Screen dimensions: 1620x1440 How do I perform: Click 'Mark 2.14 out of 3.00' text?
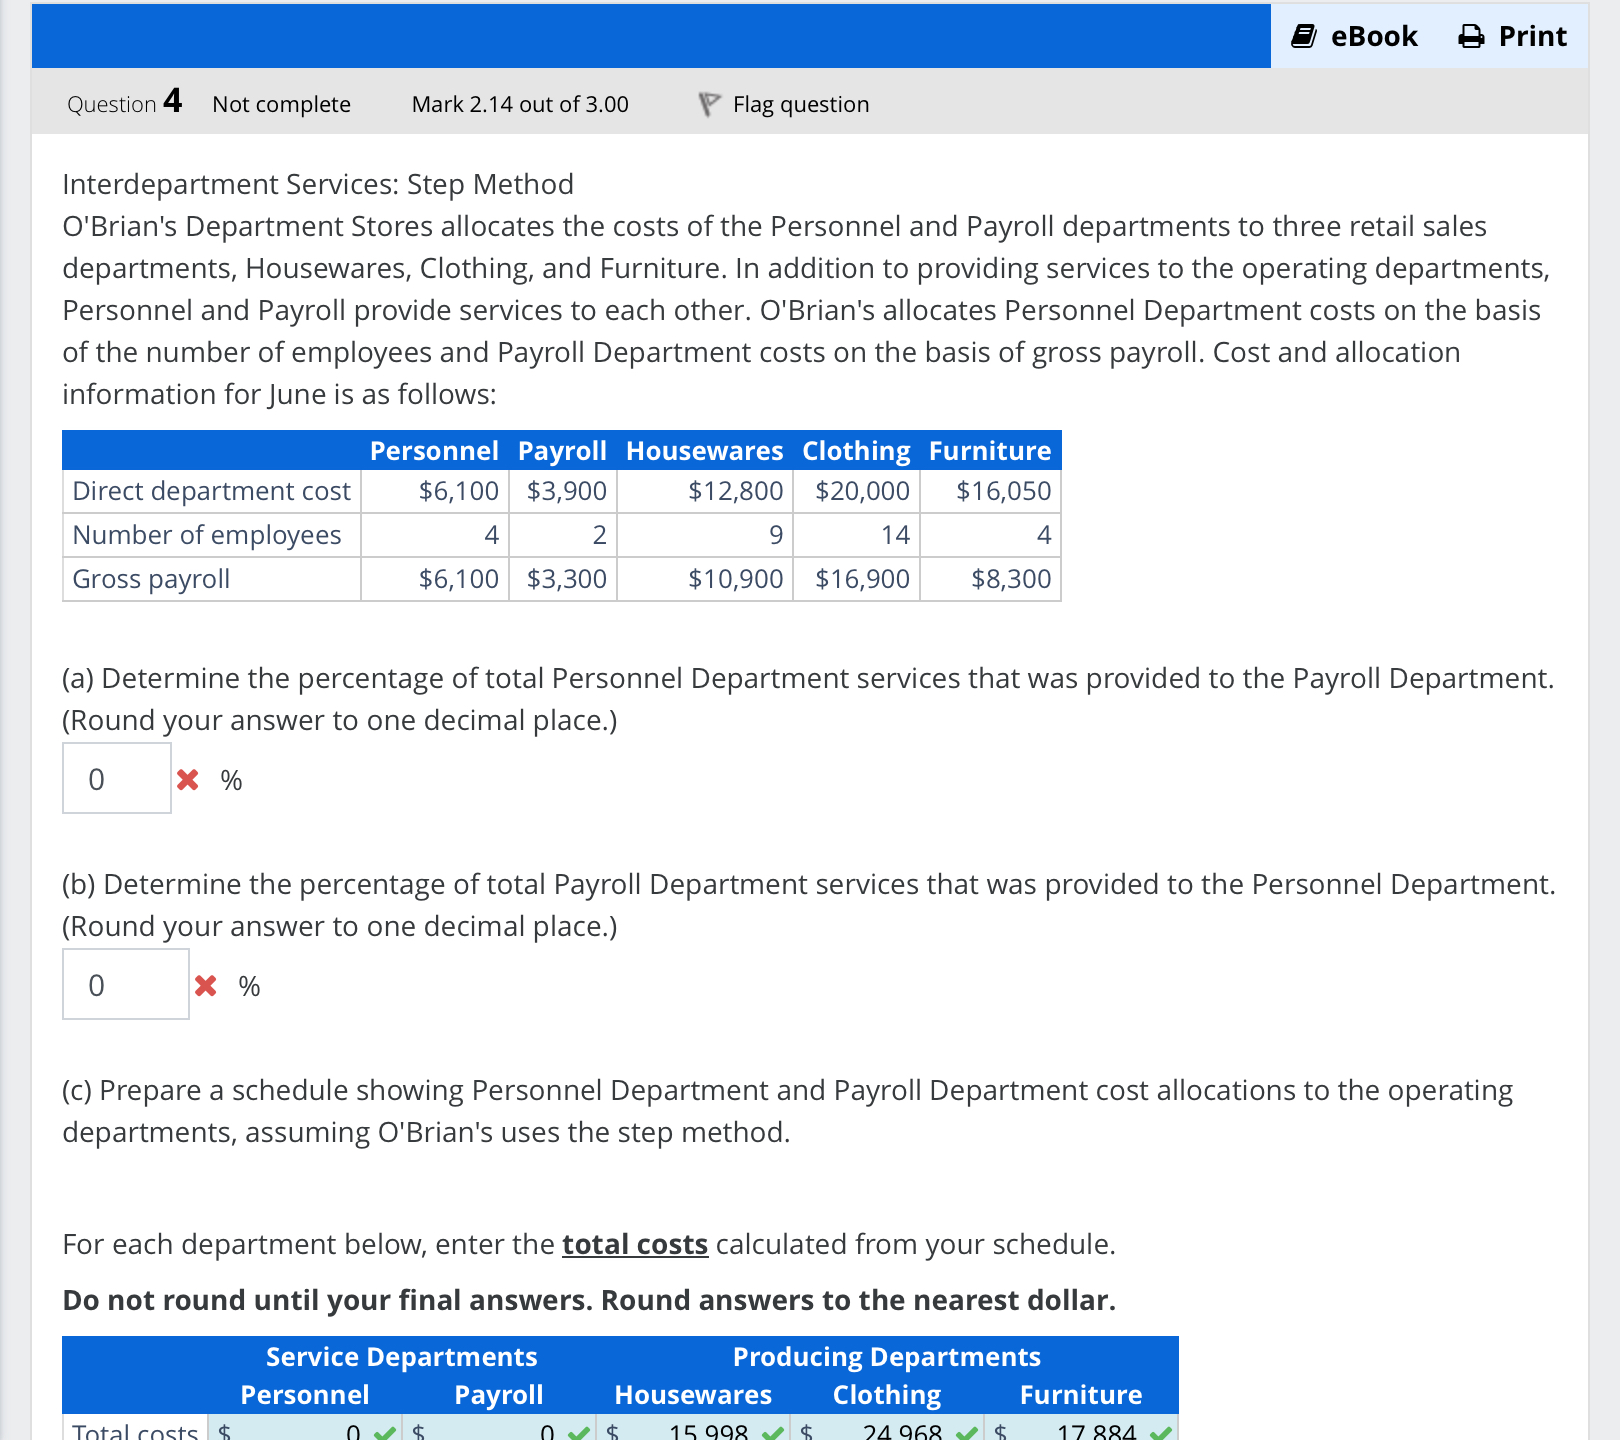point(520,104)
